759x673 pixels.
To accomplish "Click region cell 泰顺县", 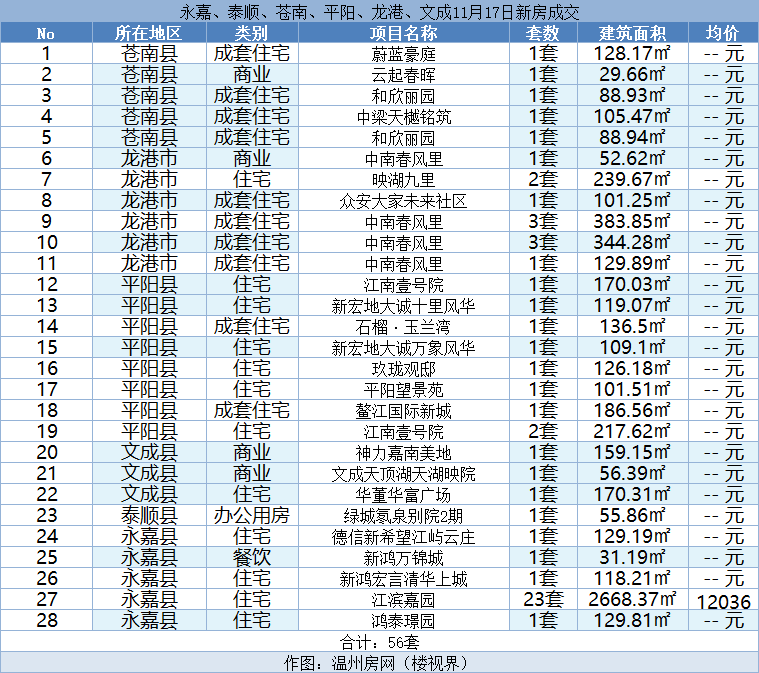I will pos(149,515).
